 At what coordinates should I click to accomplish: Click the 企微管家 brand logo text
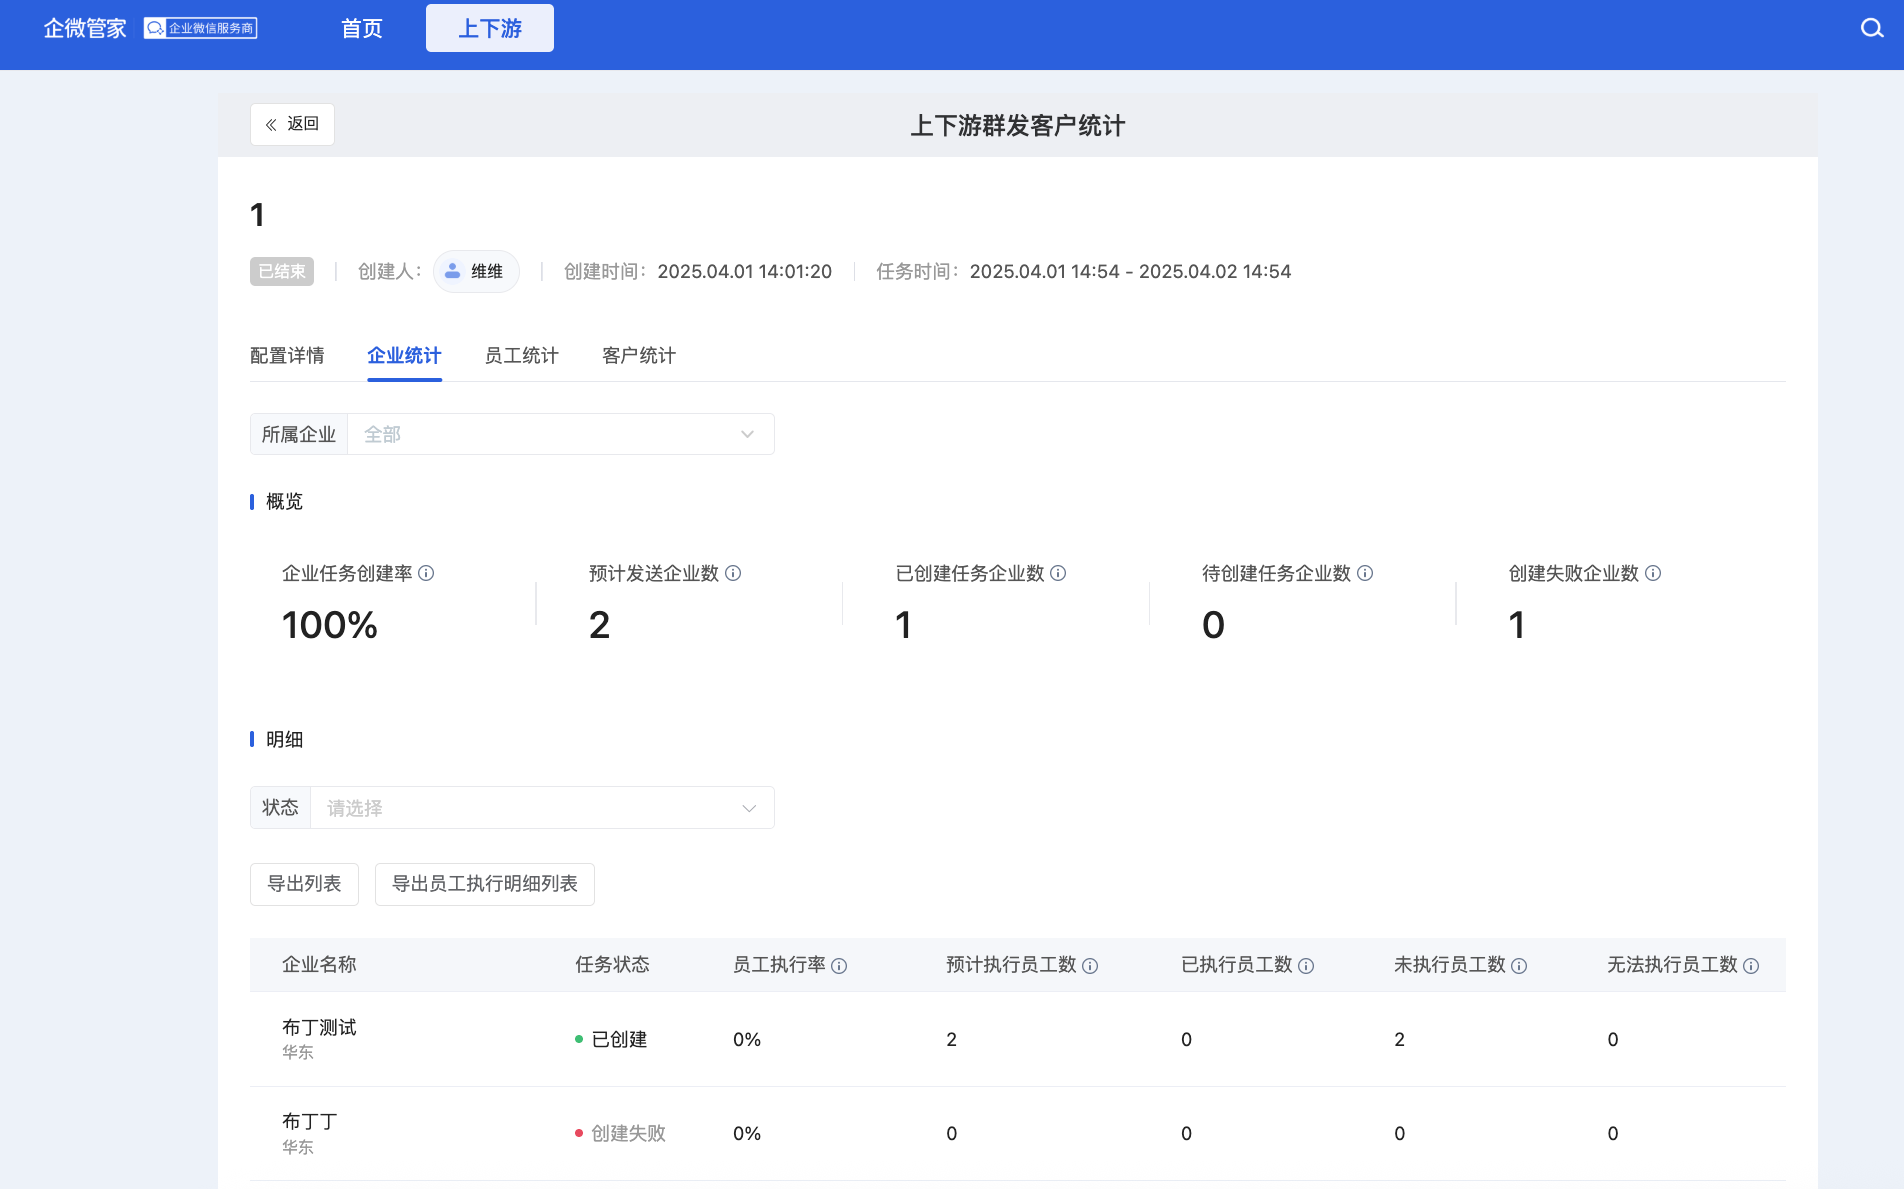point(85,28)
